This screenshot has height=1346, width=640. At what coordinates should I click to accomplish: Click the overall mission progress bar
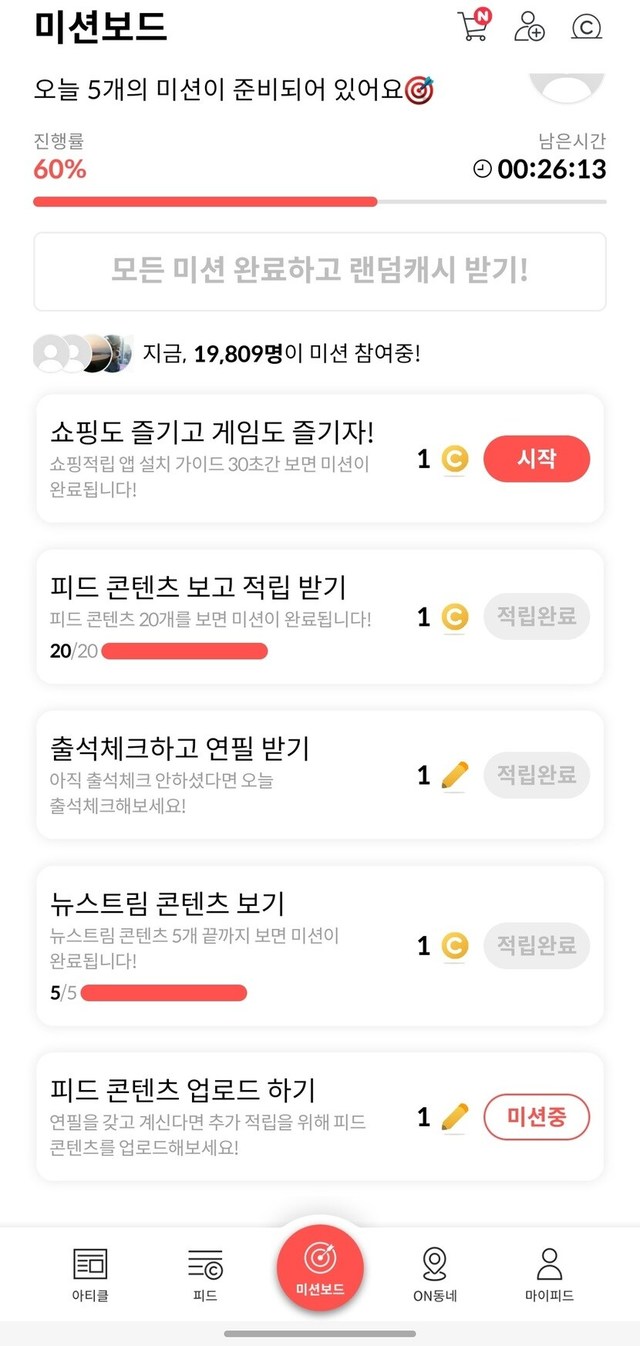[x=320, y=201]
